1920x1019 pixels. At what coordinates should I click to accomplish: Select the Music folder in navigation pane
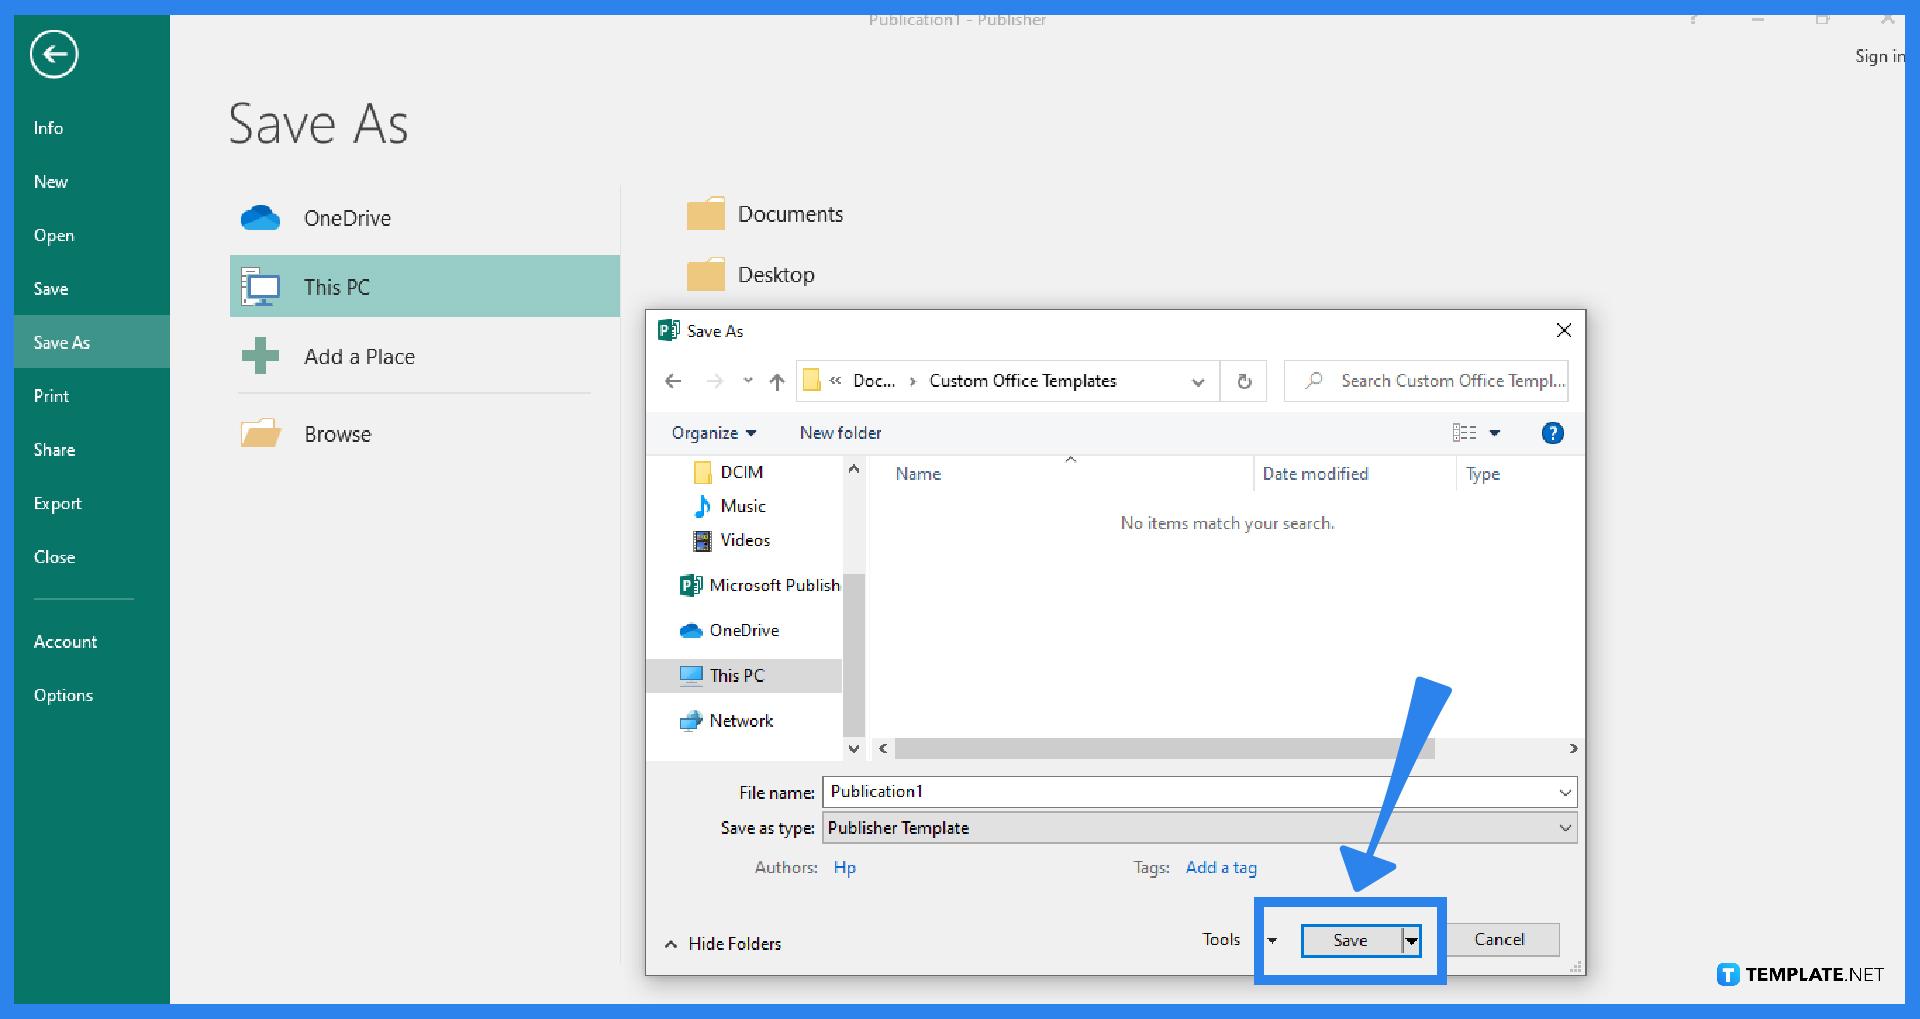tap(740, 506)
